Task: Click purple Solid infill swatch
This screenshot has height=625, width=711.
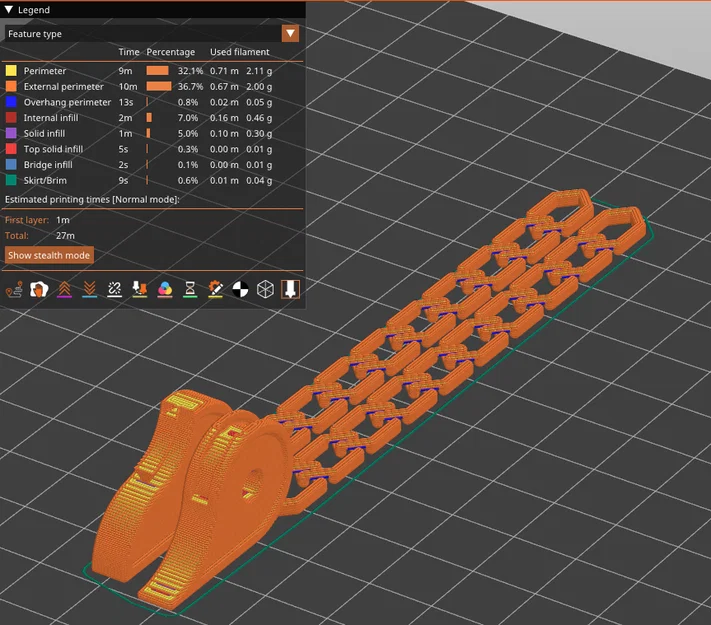Action: pyautogui.click(x=11, y=133)
